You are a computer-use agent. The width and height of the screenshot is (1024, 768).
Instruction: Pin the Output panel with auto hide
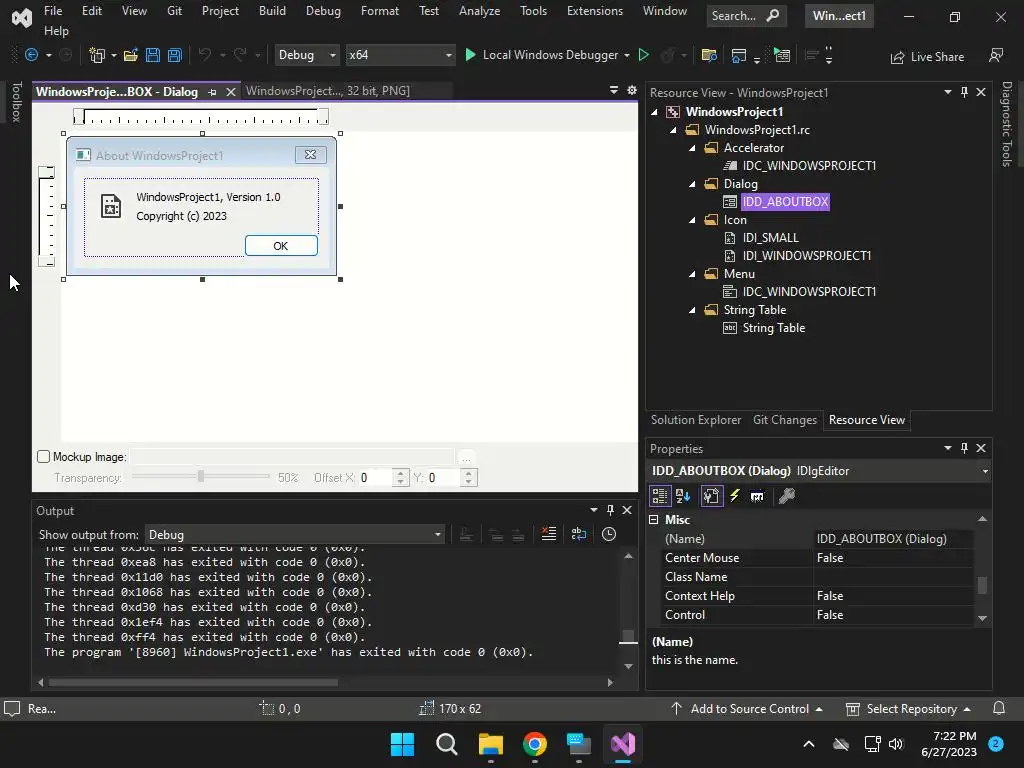tap(611, 510)
